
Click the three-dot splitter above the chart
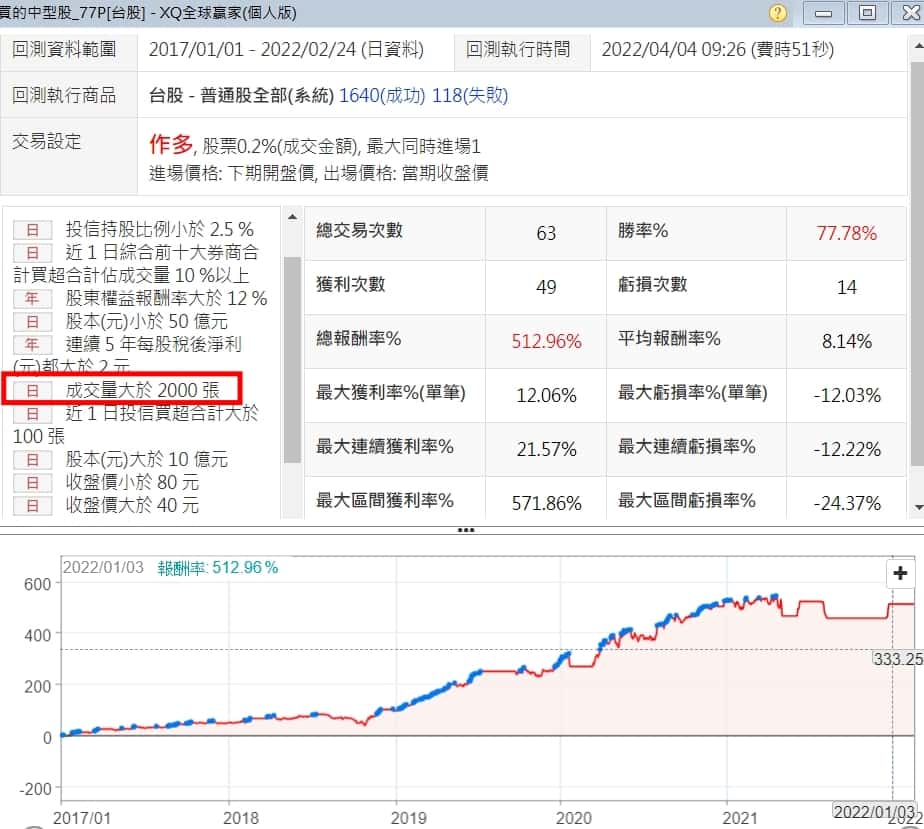(x=465, y=530)
